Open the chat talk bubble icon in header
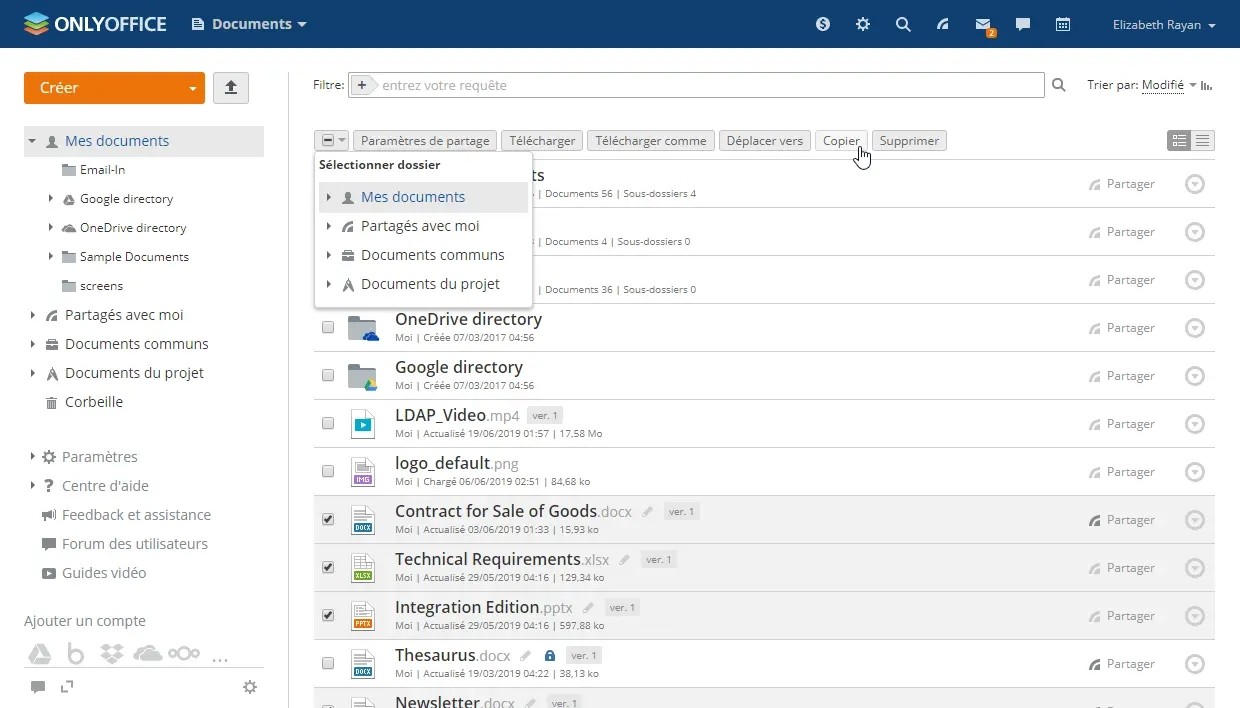1240x708 pixels. (1023, 25)
